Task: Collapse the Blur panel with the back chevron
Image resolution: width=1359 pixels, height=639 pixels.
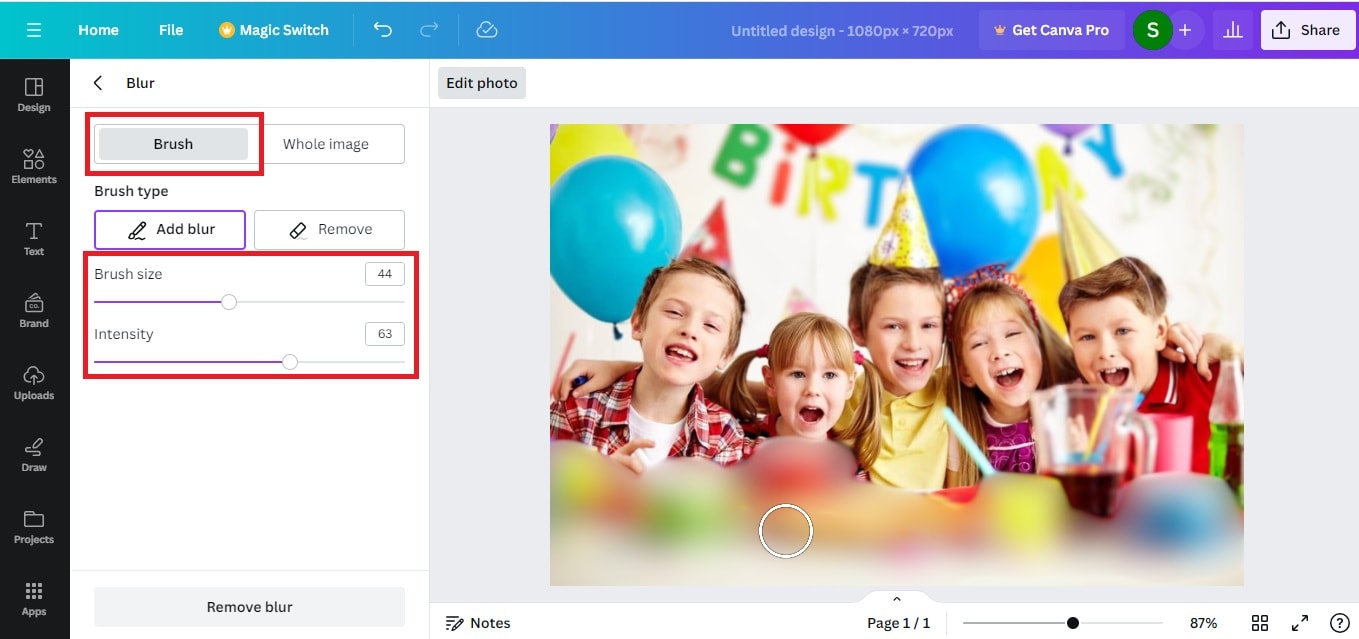Action: pyautogui.click(x=97, y=83)
